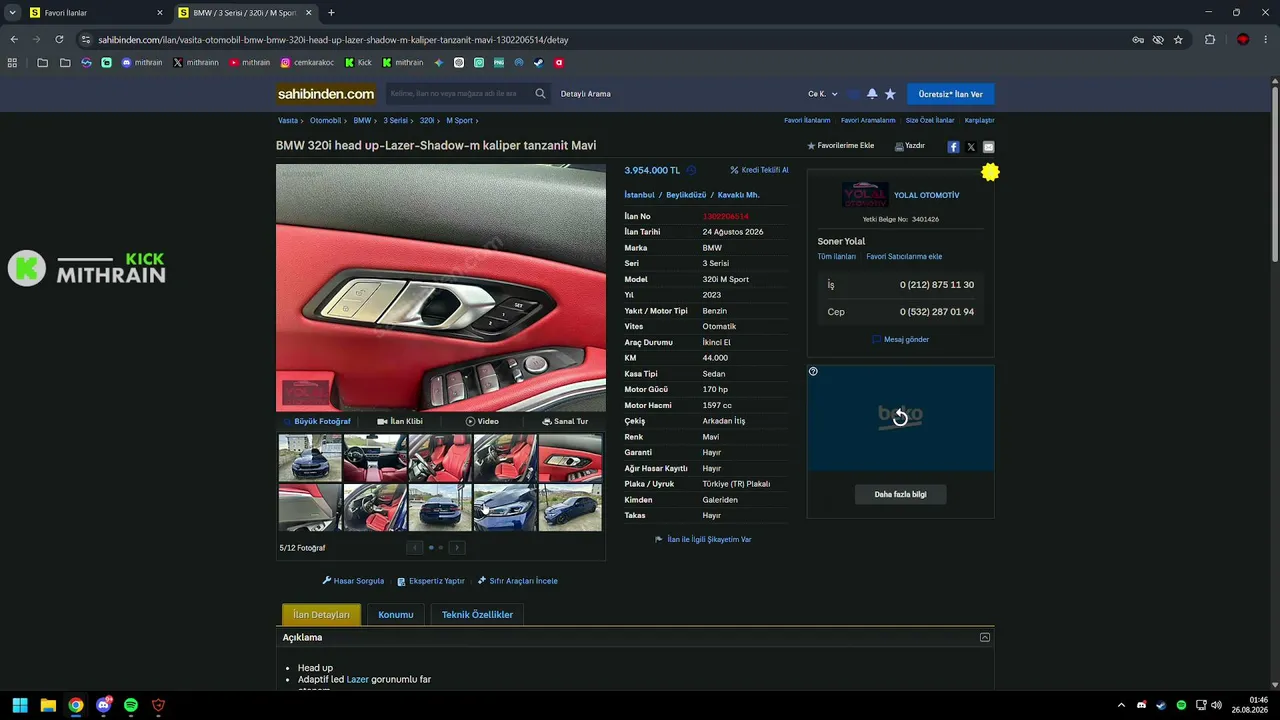Open the Discord mithrain bookmark
This screenshot has height=720, width=1280.
[142, 63]
